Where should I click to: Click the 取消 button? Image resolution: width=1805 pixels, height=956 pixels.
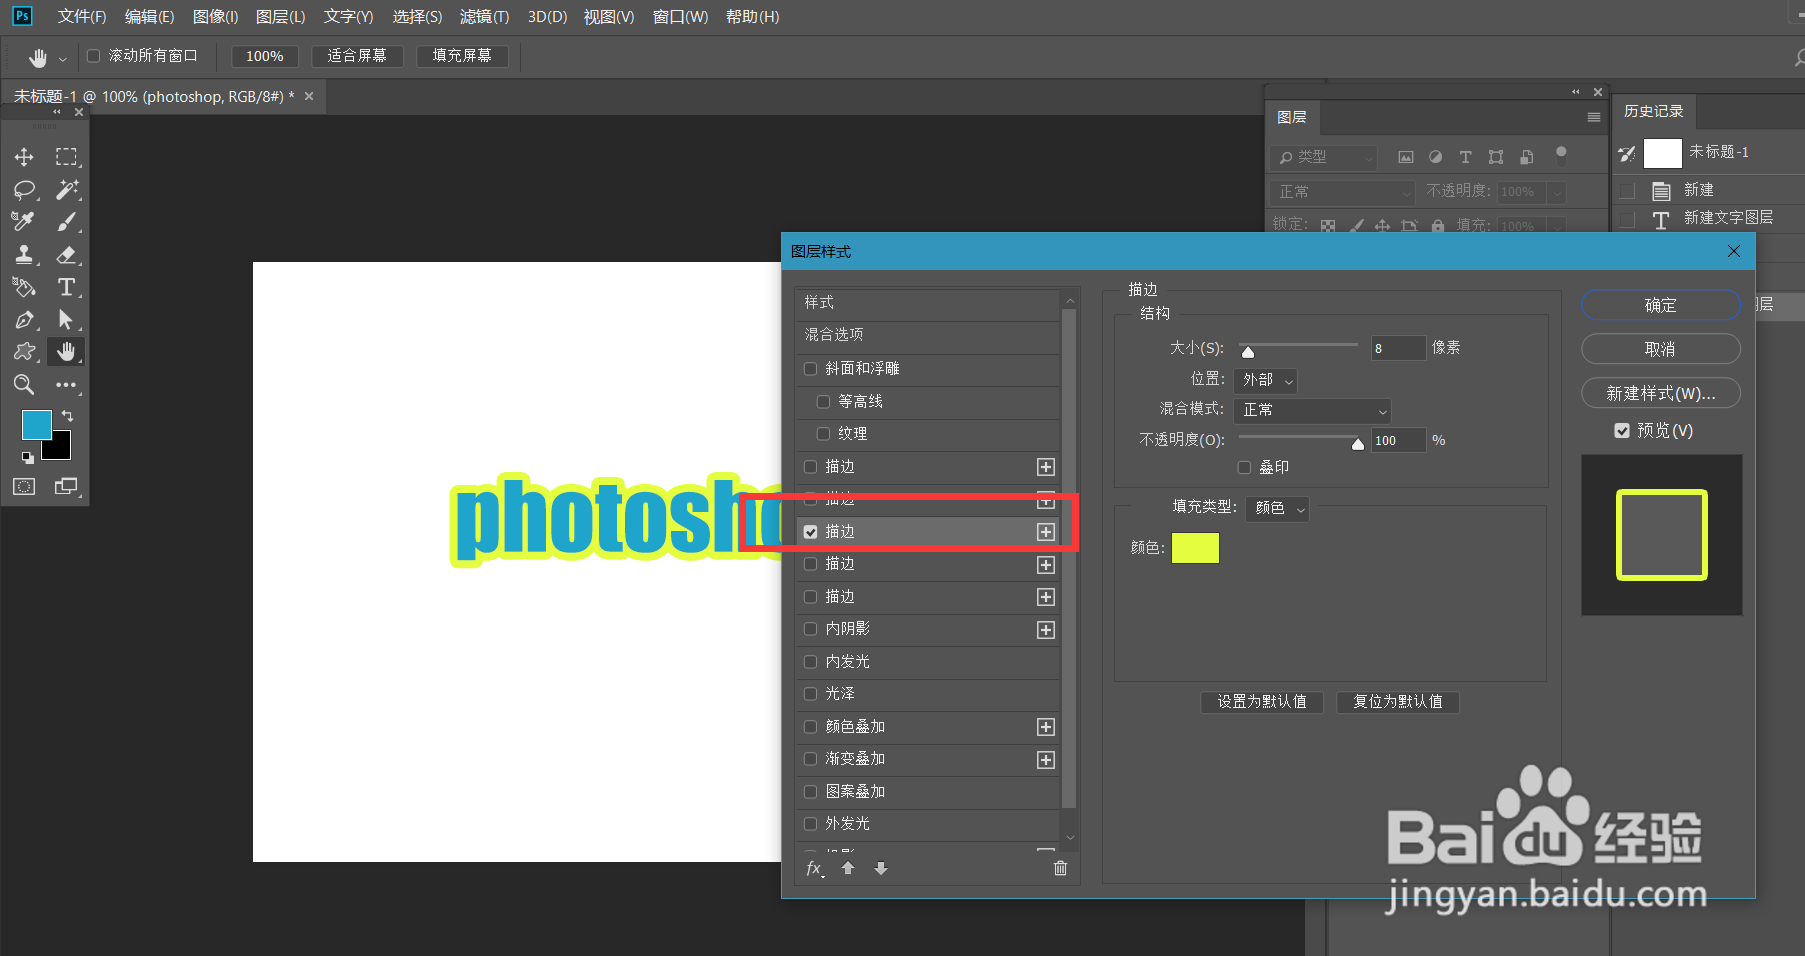pyautogui.click(x=1661, y=349)
